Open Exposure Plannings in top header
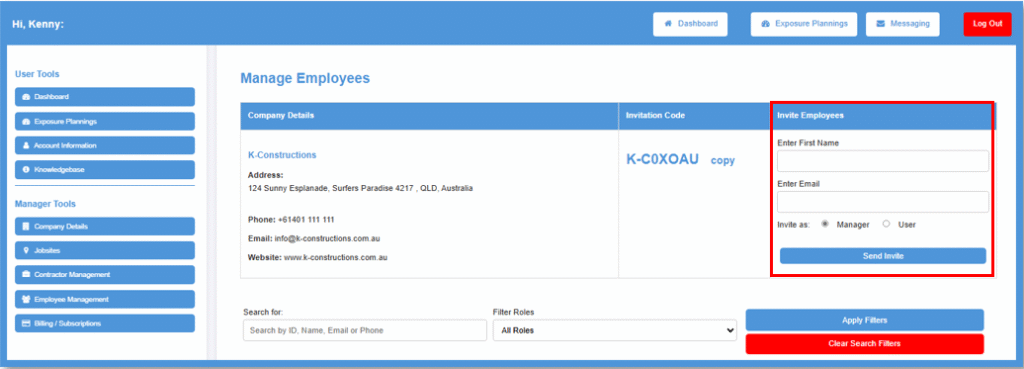 [x=803, y=24]
